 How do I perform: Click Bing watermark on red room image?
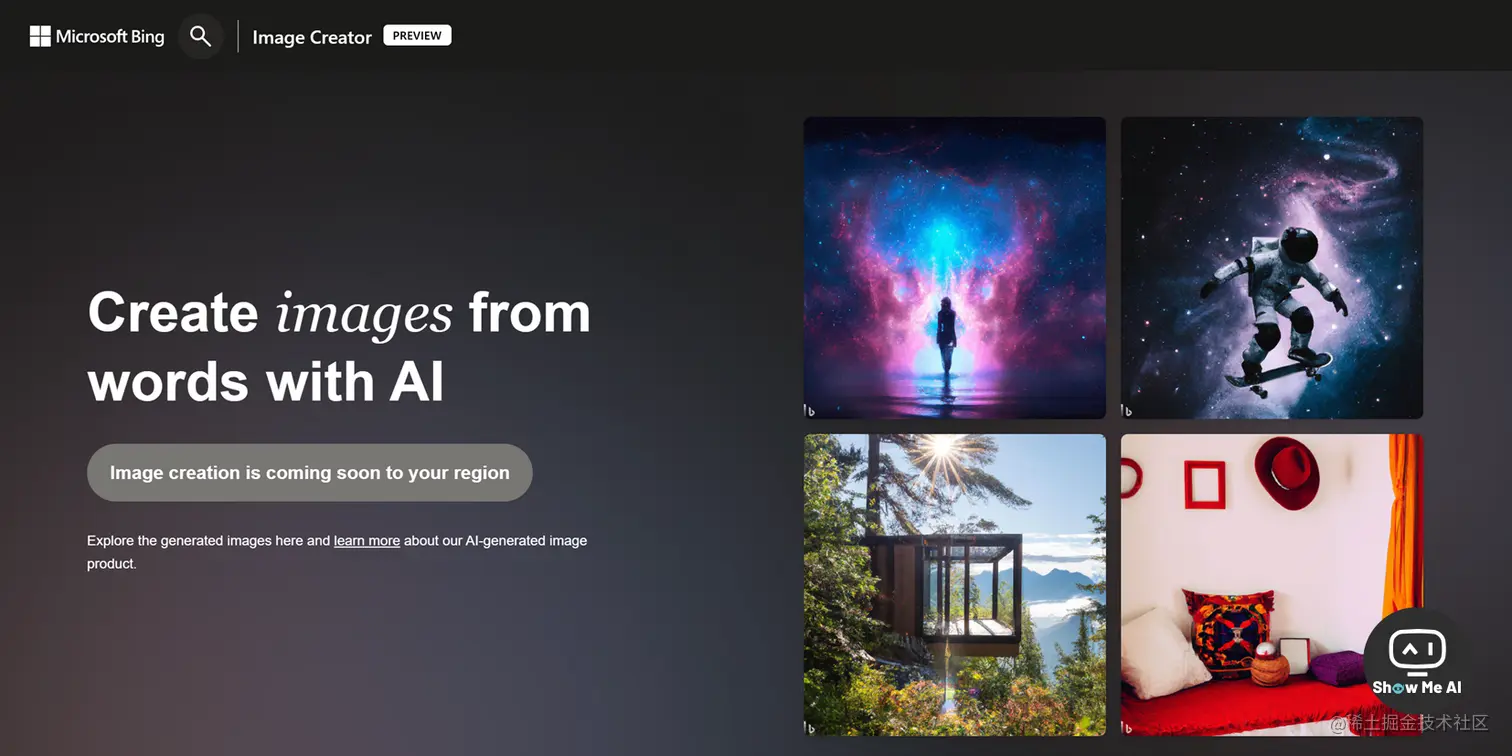[x=1127, y=727]
